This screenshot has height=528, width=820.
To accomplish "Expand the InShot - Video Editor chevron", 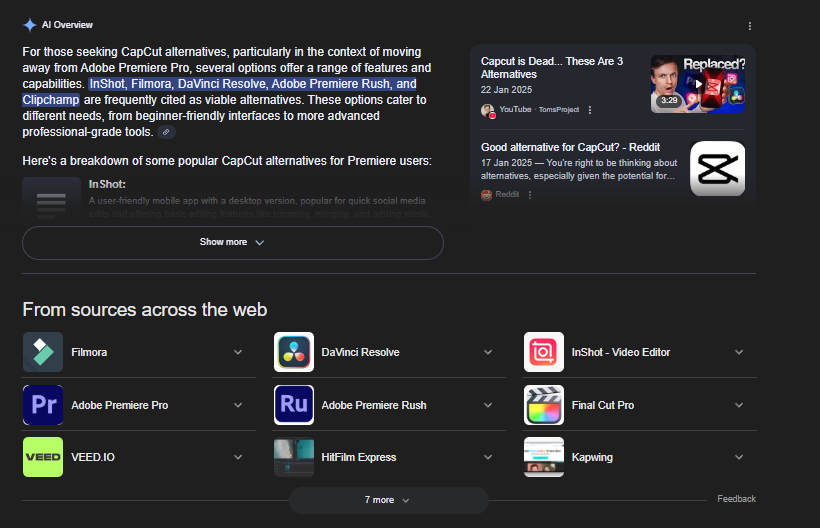I will click(739, 352).
